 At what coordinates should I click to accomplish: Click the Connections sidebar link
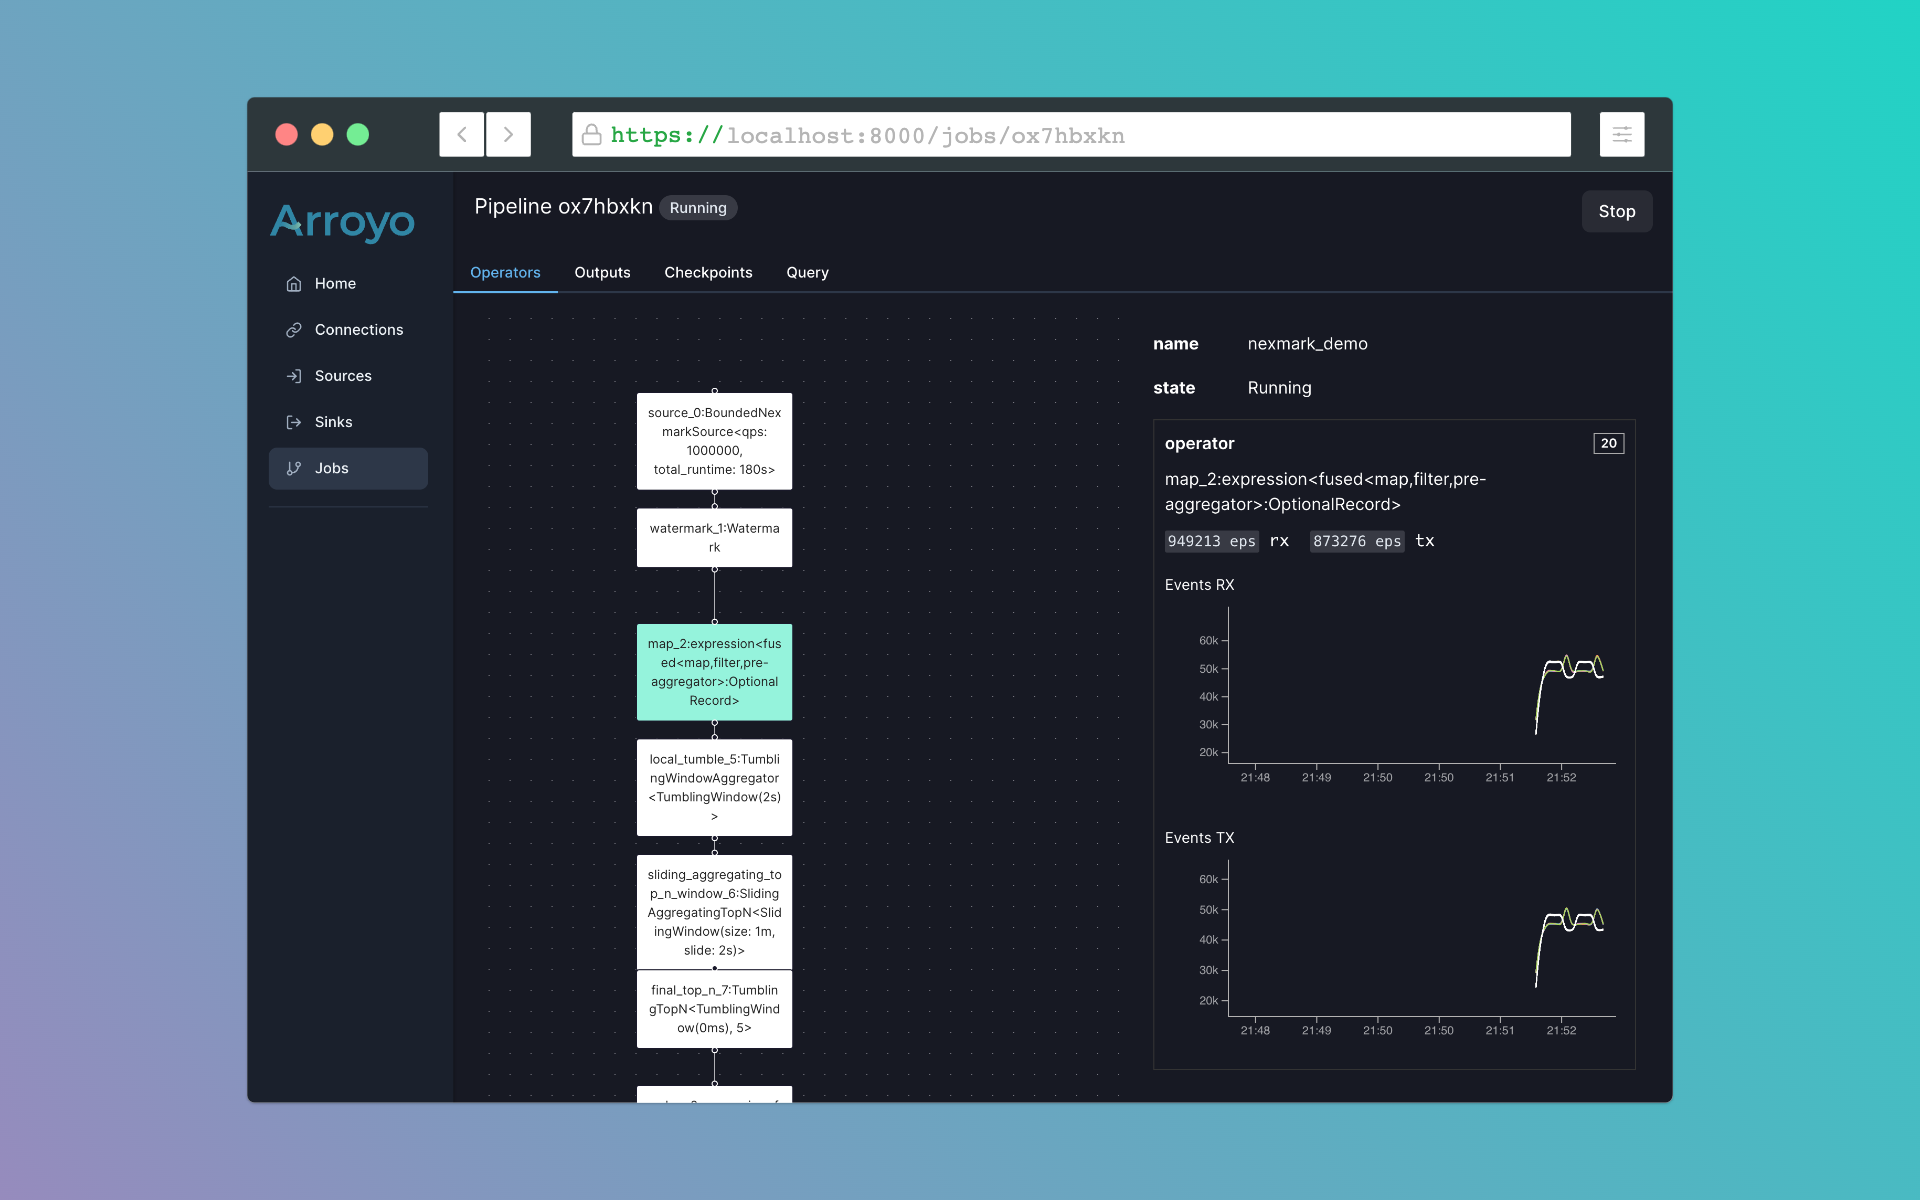[x=359, y=330]
